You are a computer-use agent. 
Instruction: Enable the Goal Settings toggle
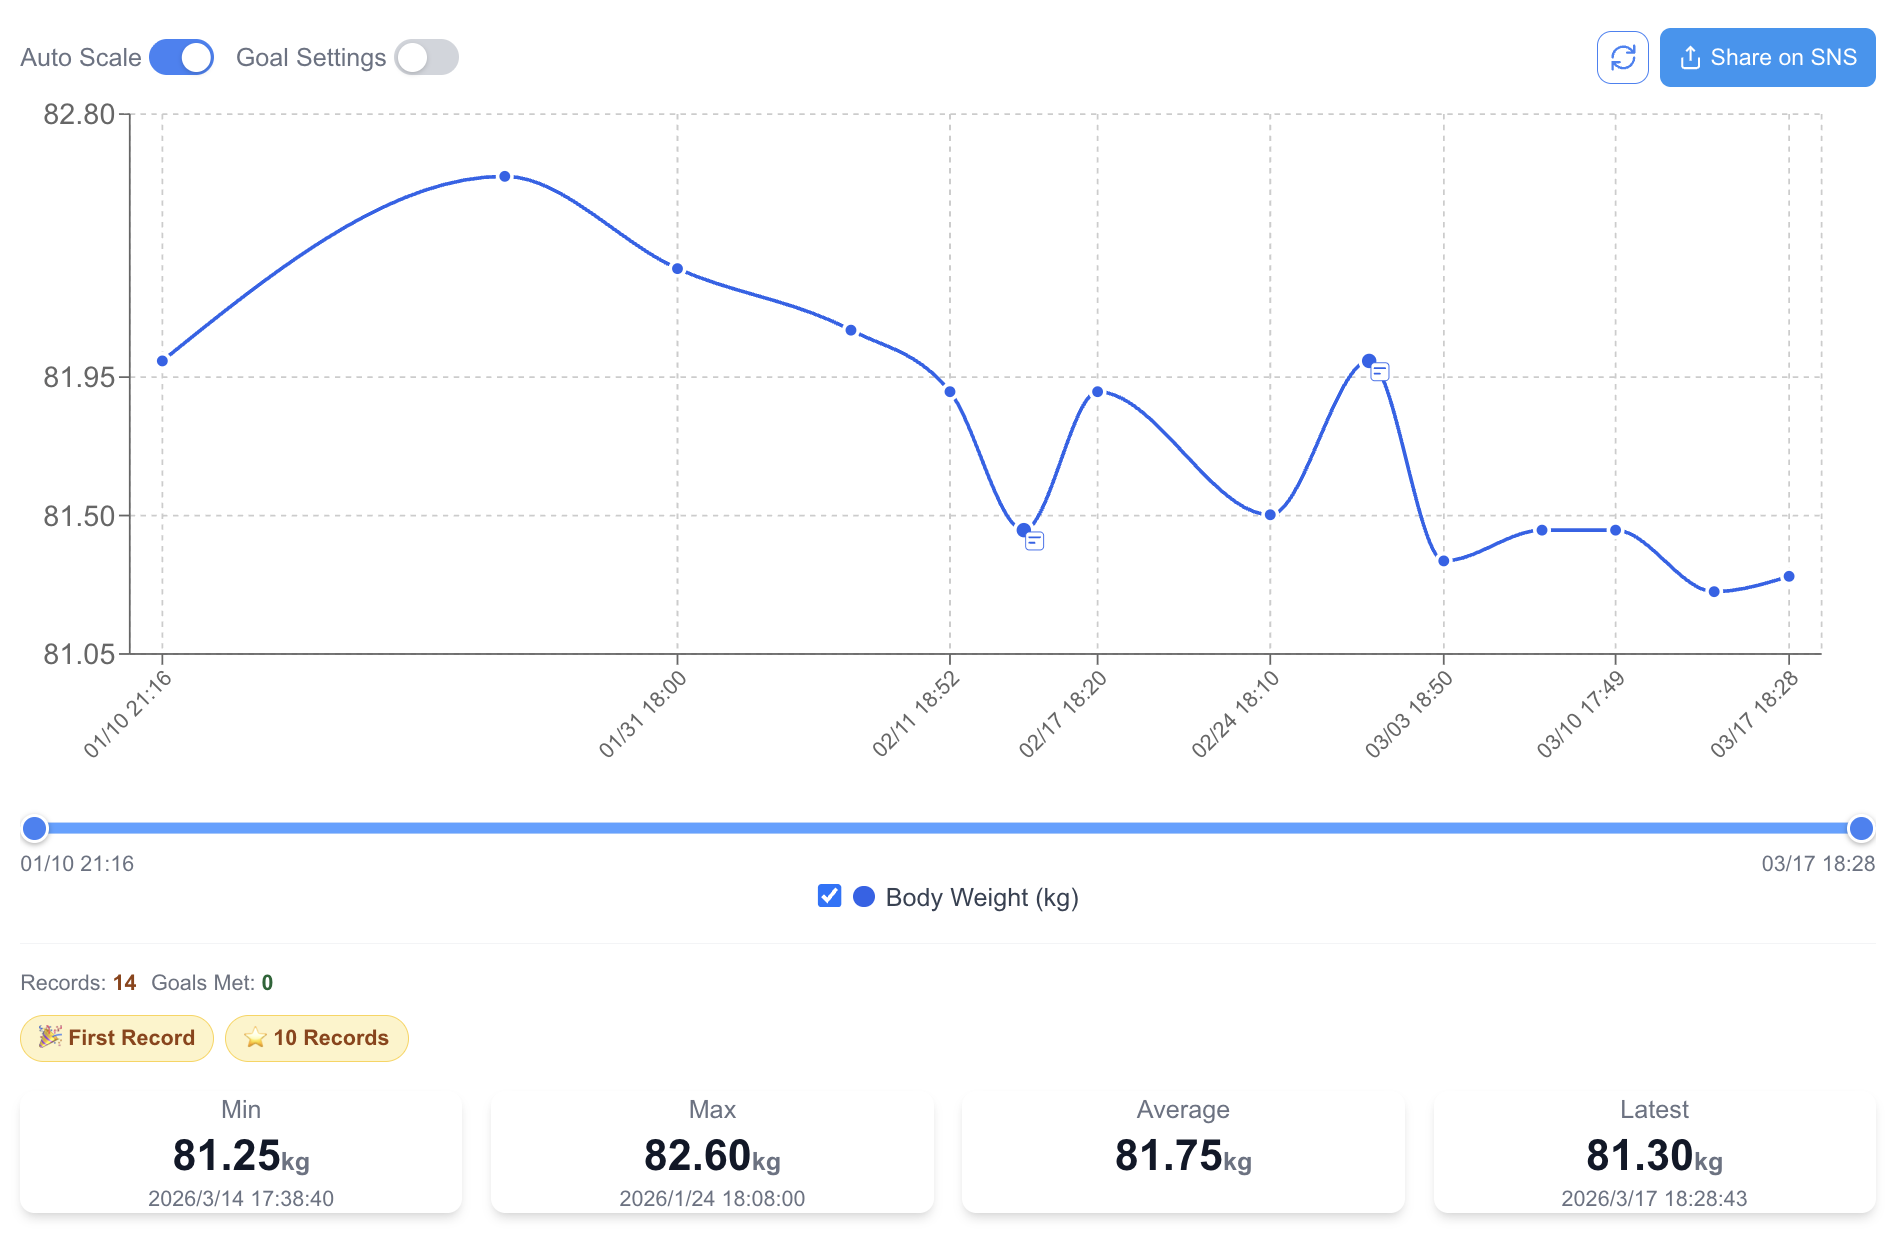coord(426,58)
